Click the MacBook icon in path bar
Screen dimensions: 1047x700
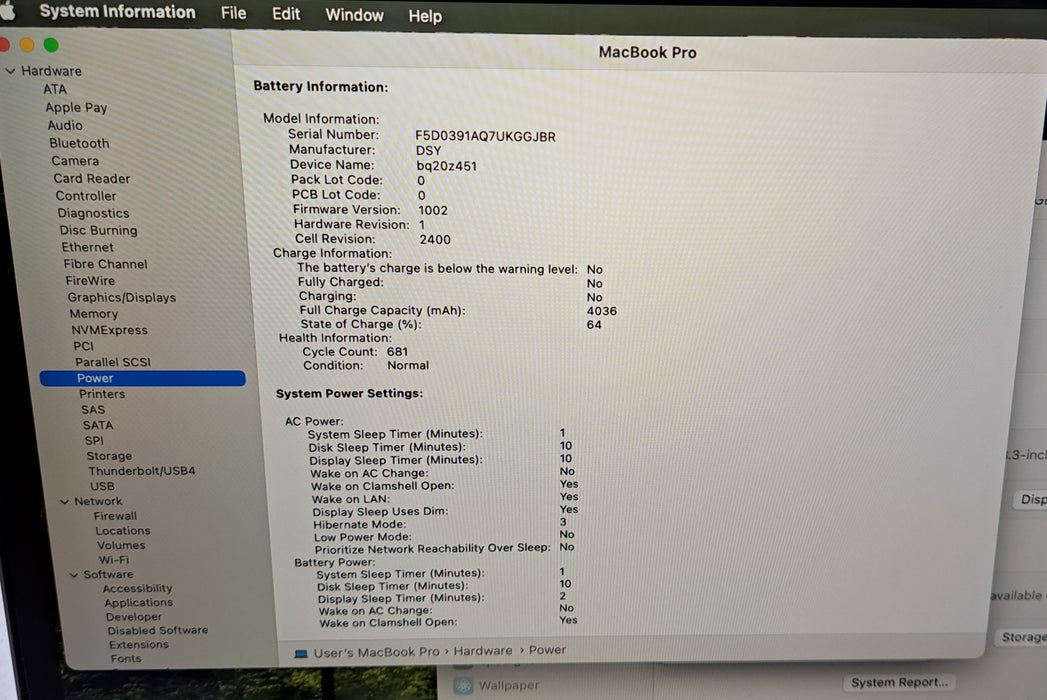(301, 653)
